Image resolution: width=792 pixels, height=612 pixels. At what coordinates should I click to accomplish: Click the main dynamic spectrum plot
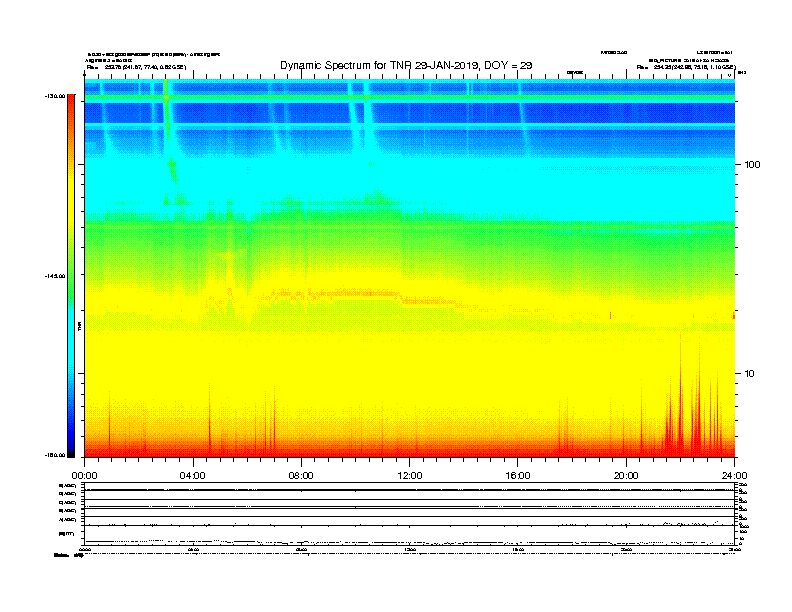click(410, 268)
